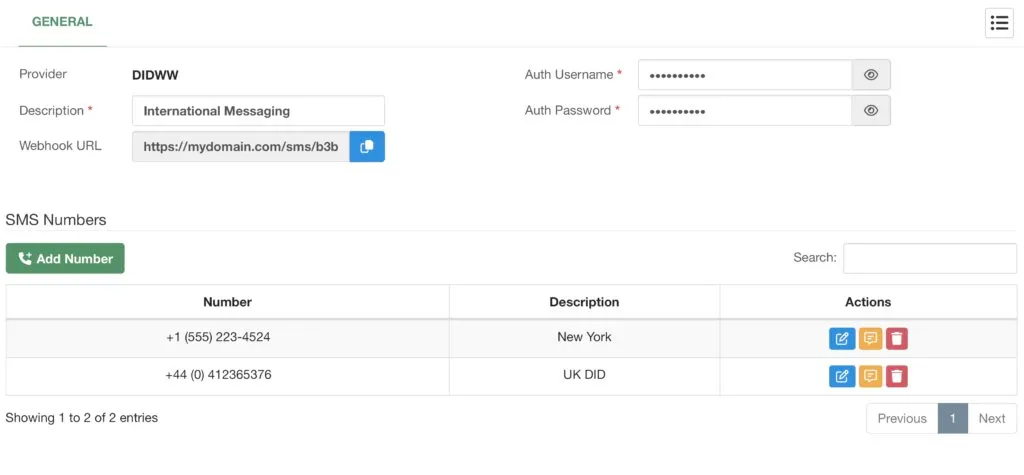
Task: Sort table by Number column
Action: (227, 302)
